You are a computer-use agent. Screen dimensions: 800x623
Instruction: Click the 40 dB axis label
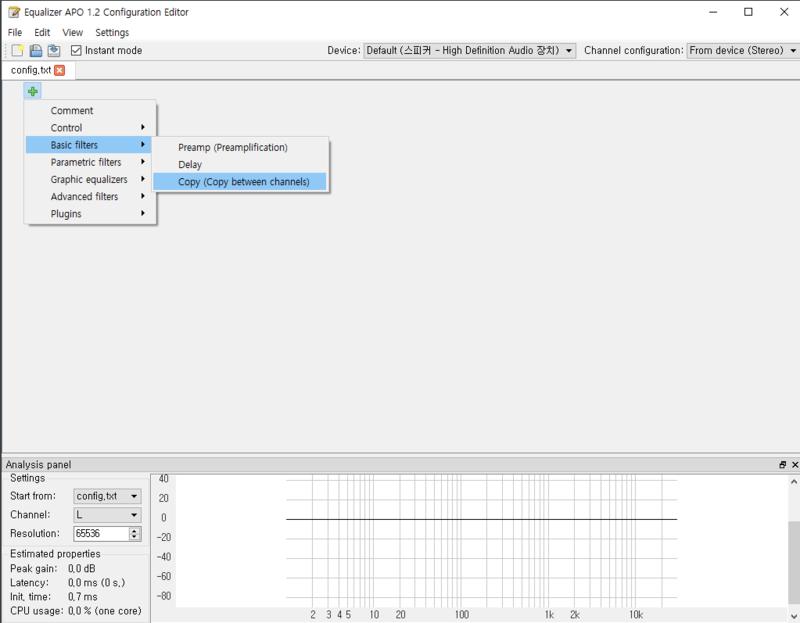click(x=163, y=479)
